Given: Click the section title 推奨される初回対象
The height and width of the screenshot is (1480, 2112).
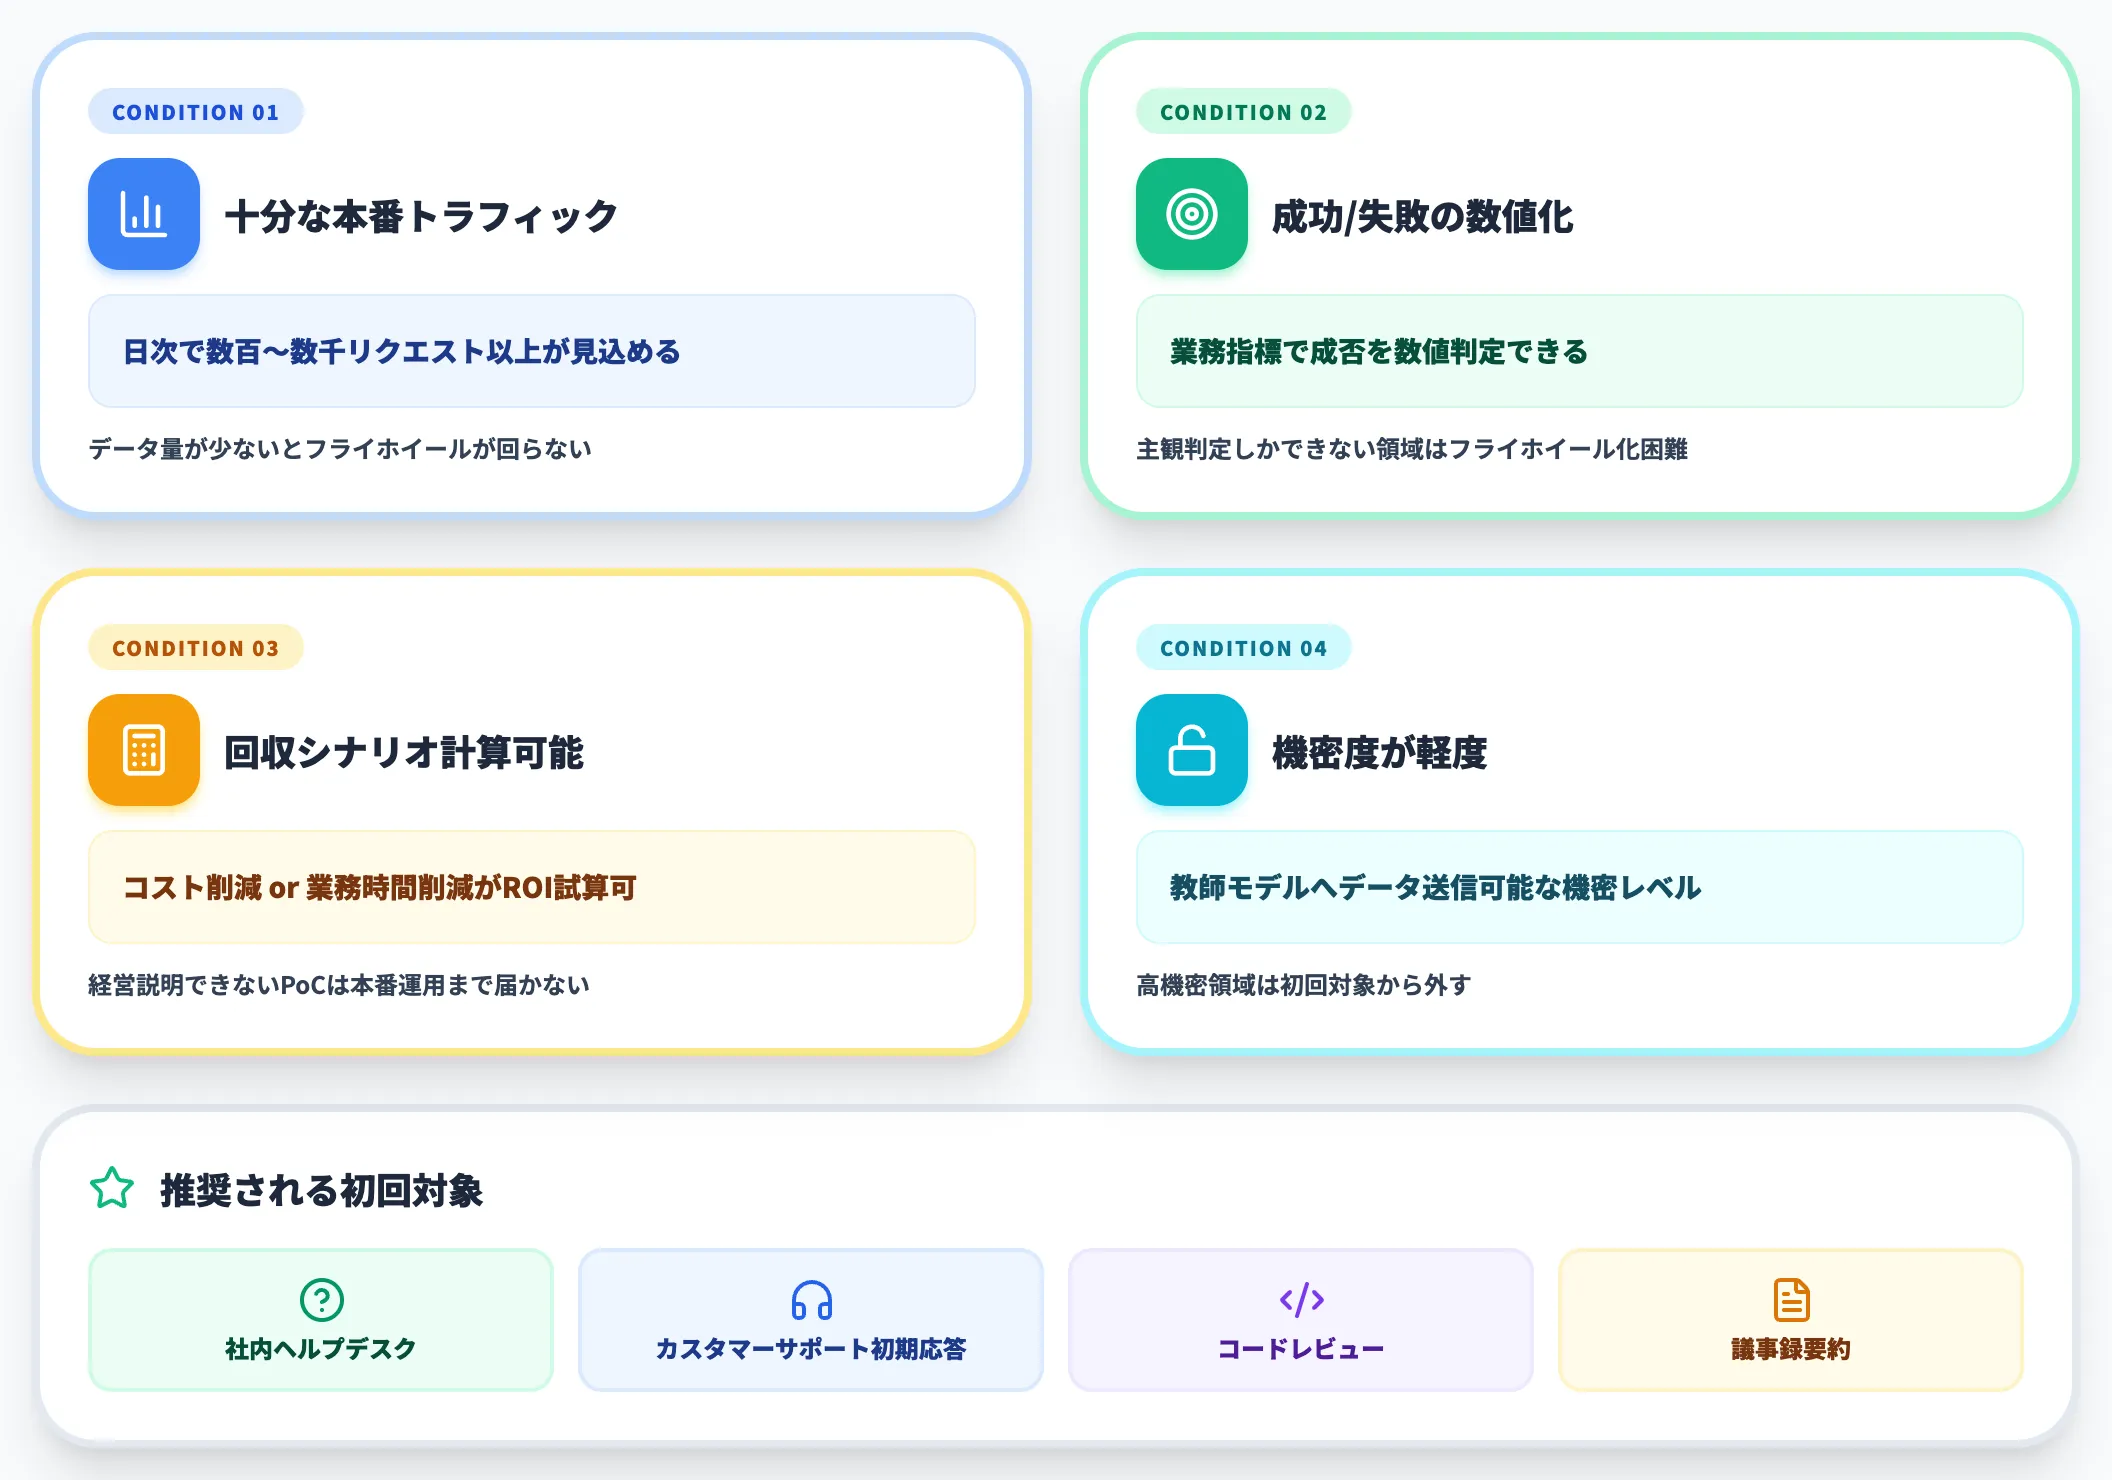Looking at the screenshot, I should pos(322,1190).
